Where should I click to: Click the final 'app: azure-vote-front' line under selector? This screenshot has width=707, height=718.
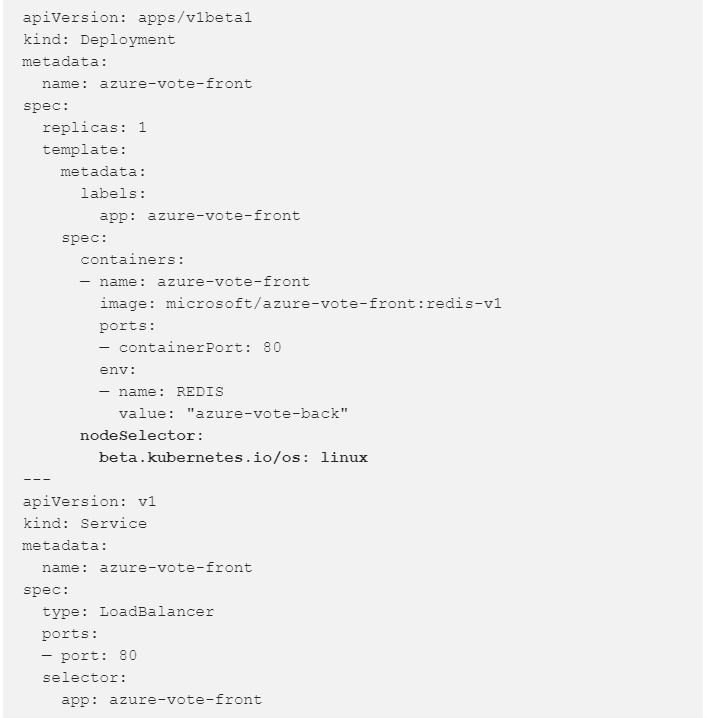pyautogui.click(x=161, y=699)
